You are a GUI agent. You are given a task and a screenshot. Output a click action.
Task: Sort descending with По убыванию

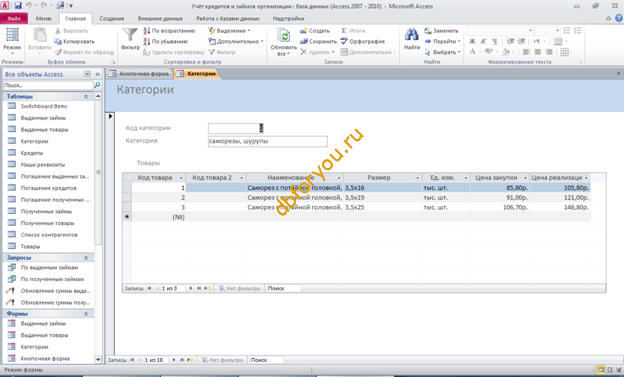click(x=165, y=41)
